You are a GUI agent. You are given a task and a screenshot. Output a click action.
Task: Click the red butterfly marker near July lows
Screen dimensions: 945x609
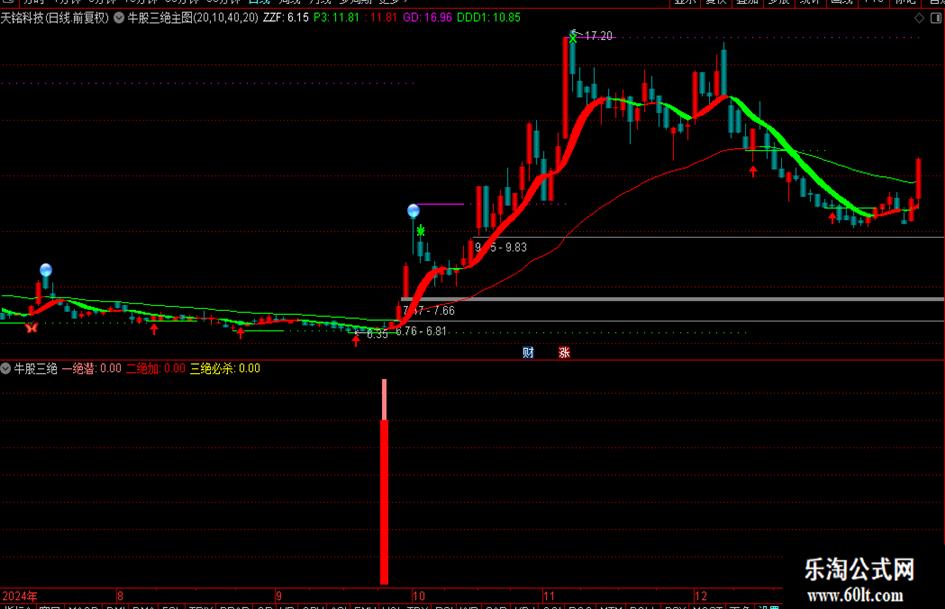31,327
